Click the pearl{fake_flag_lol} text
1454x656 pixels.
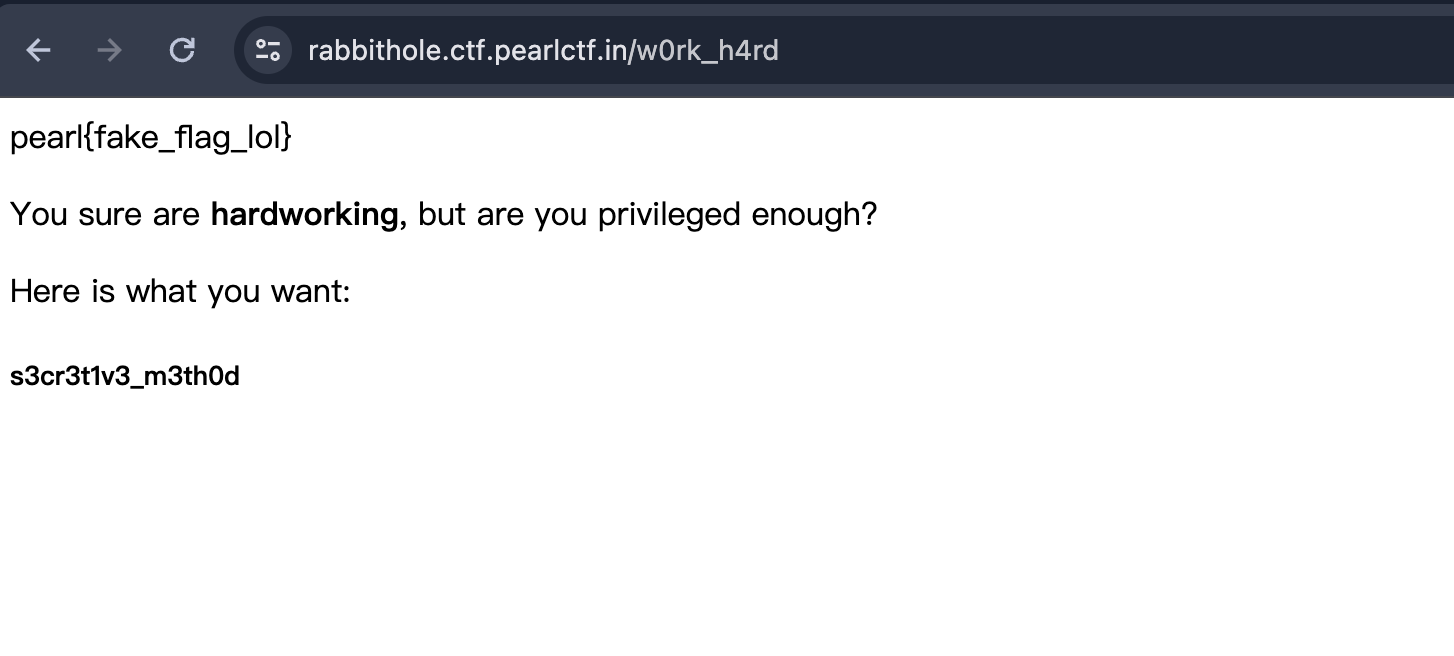click(x=150, y=137)
